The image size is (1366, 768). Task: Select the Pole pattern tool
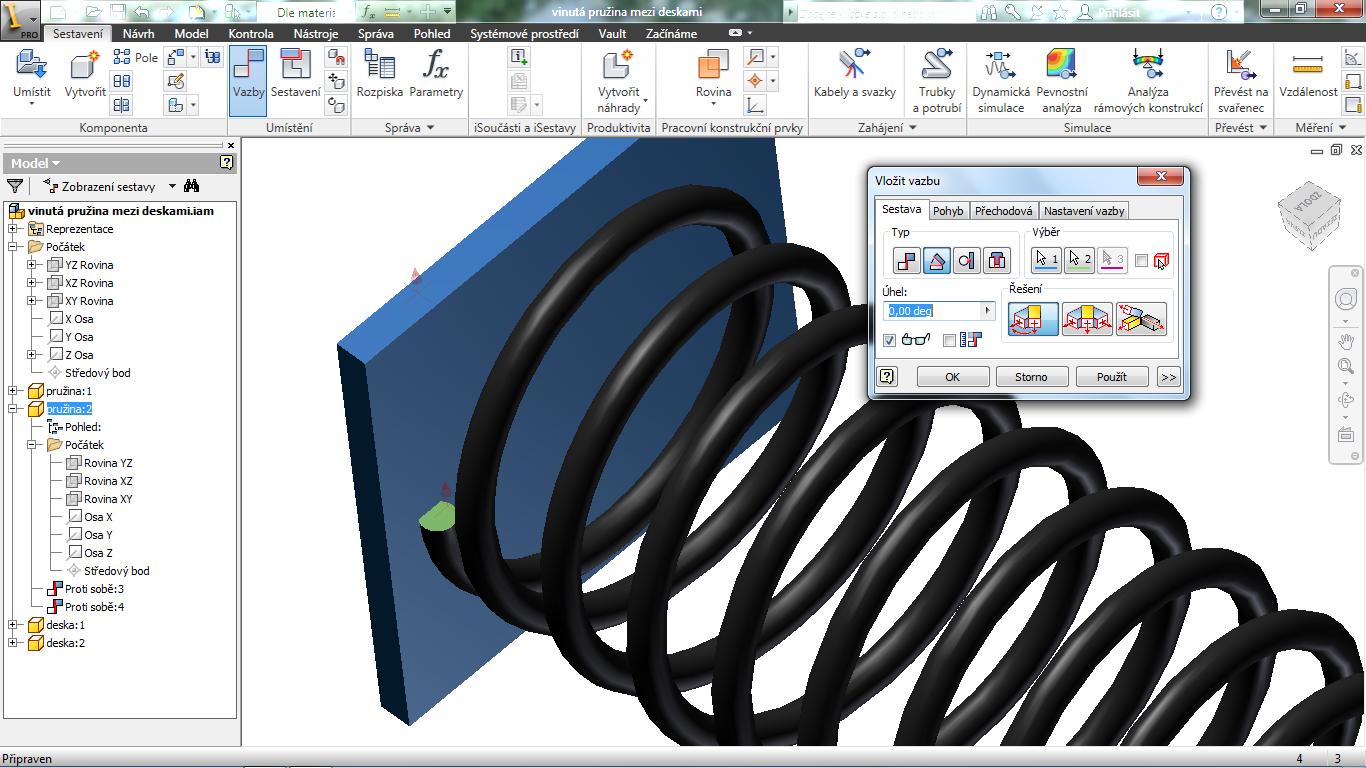(136, 57)
